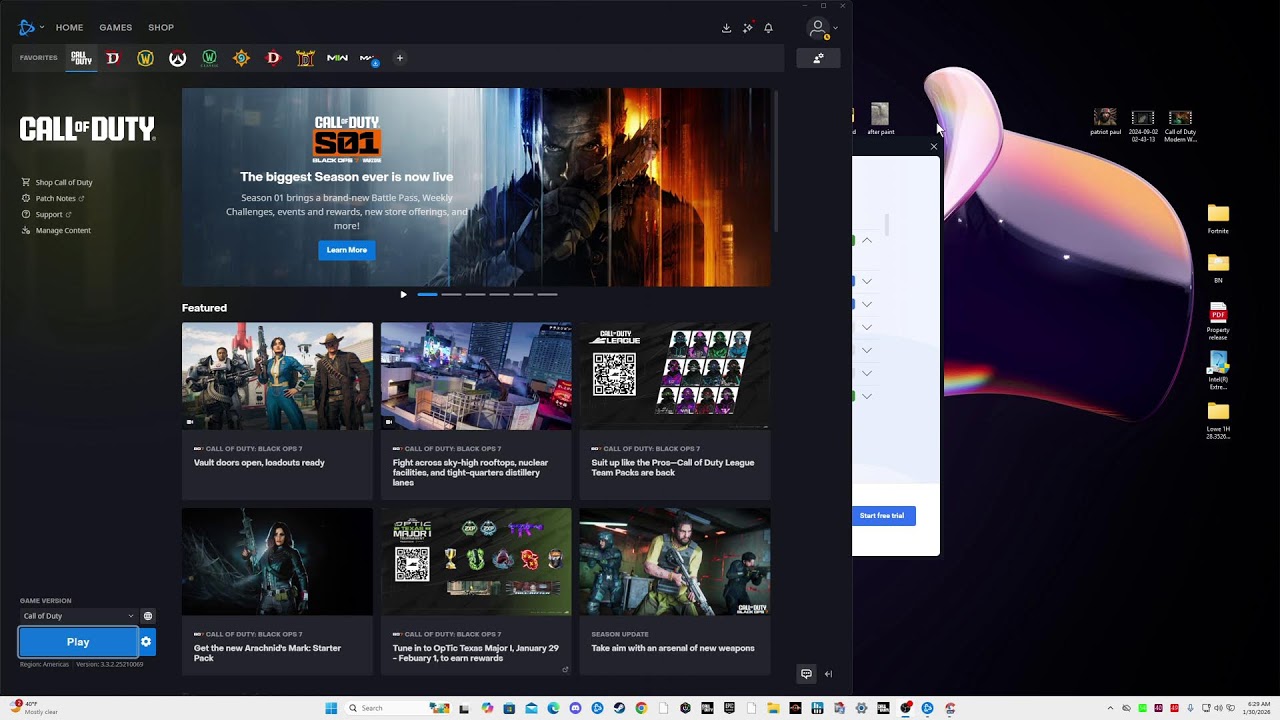This screenshot has height=720, width=1280.
Task: Open the SHOP tab
Action: click(161, 27)
